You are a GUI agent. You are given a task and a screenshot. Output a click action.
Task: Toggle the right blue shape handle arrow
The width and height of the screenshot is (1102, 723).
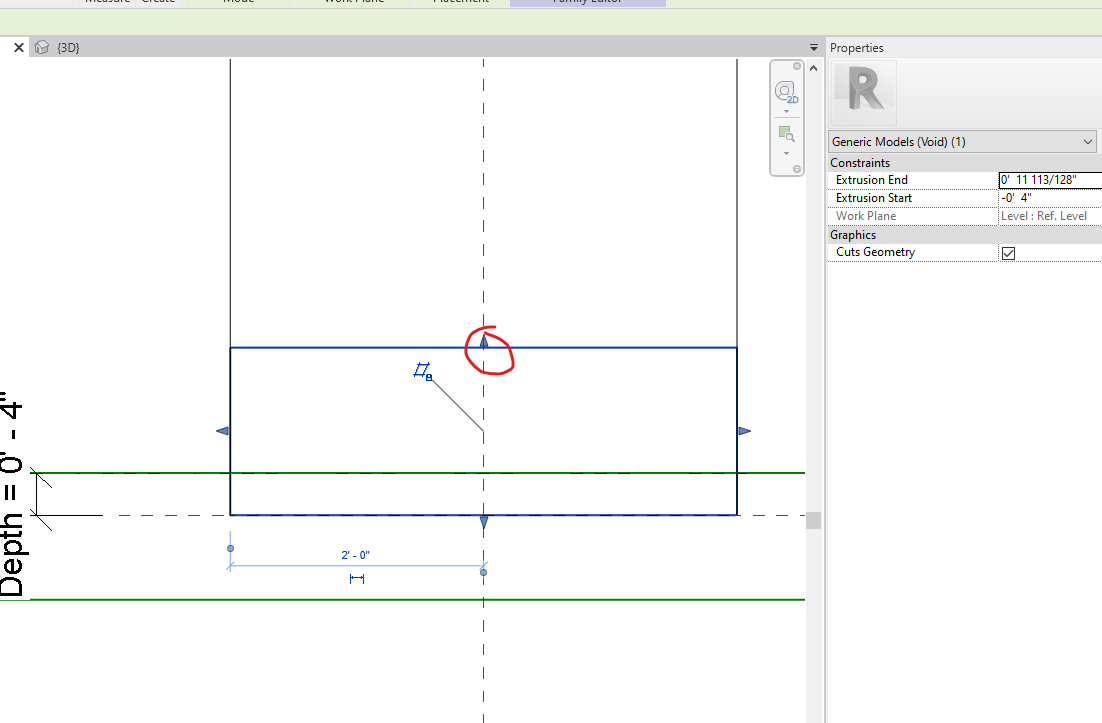745,431
